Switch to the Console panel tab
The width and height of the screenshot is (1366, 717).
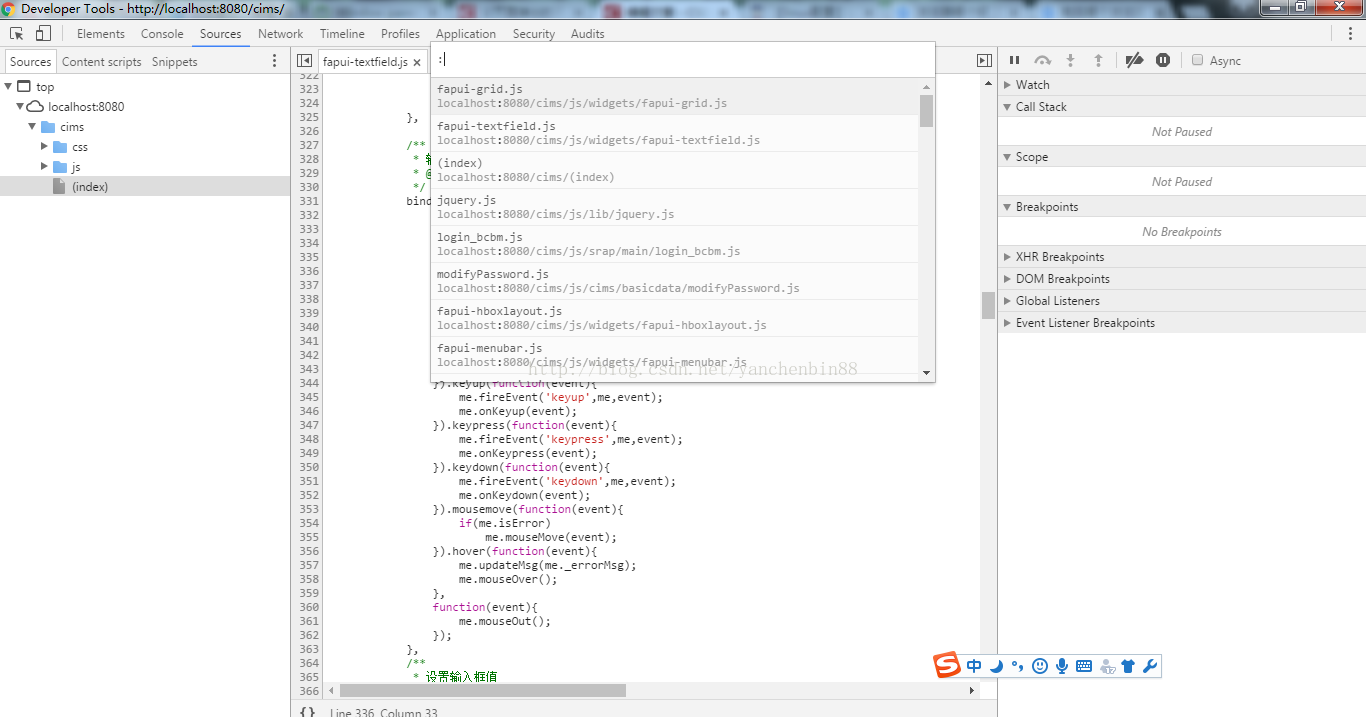pyautogui.click(x=162, y=34)
